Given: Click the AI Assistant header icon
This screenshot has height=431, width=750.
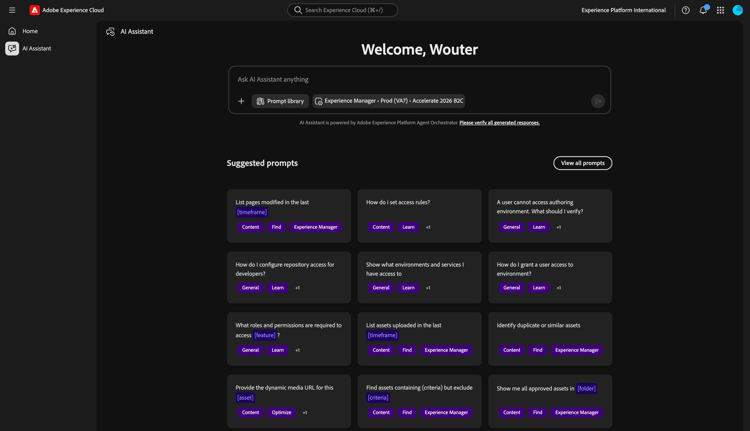Looking at the screenshot, I should tap(110, 32).
